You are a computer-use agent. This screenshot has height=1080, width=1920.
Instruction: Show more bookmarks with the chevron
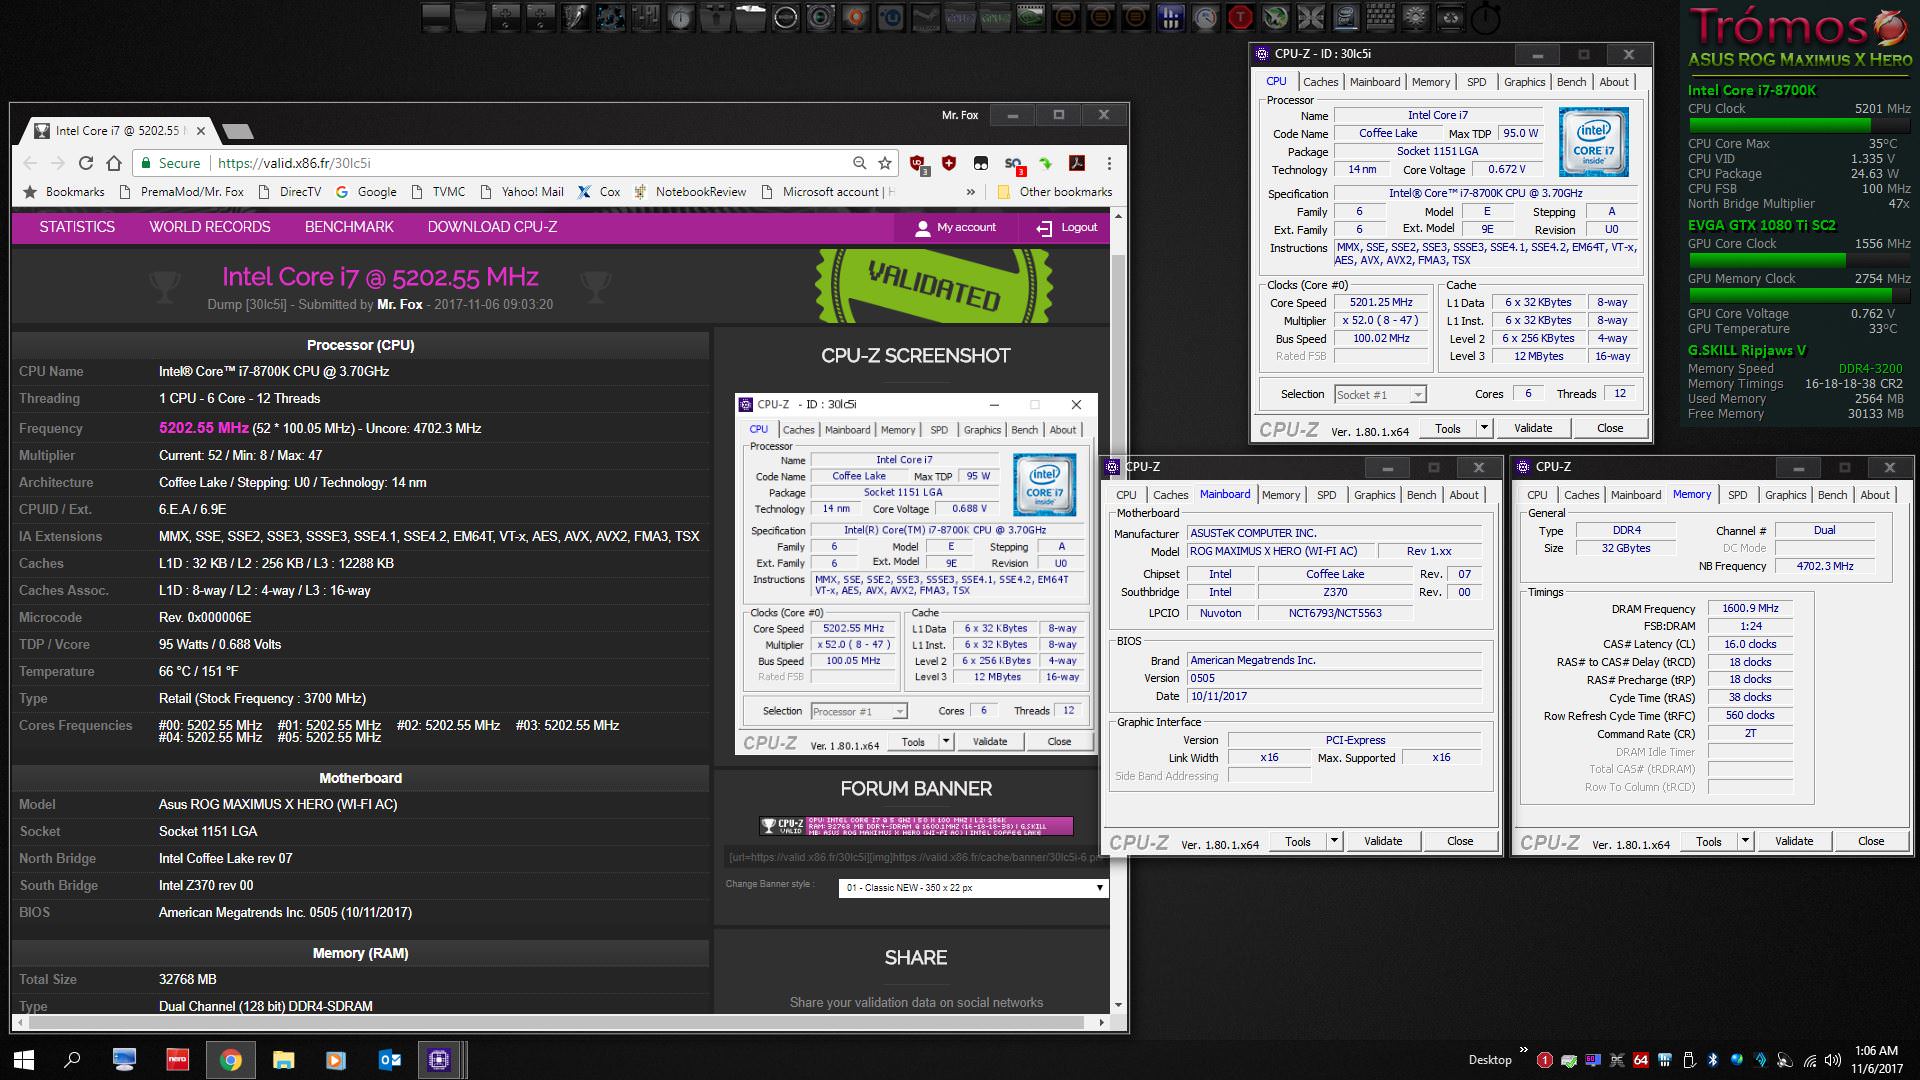(x=970, y=192)
